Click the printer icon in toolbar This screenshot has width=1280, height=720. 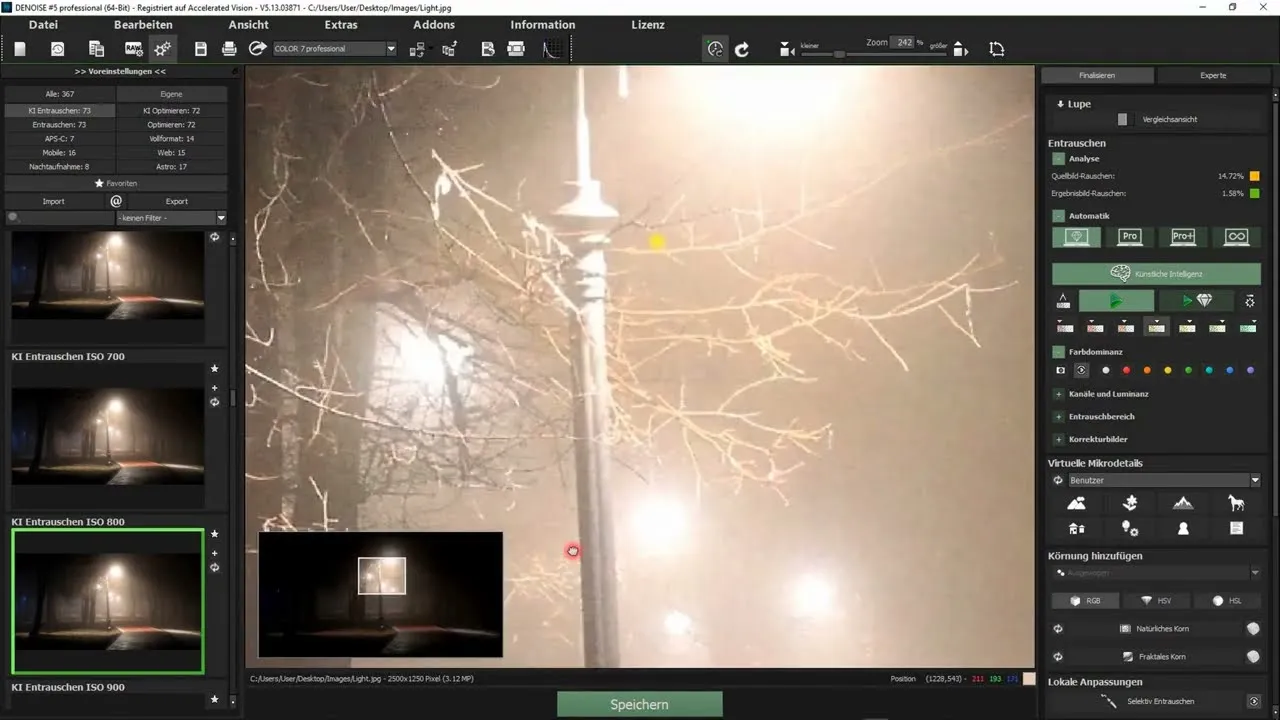click(x=229, y=48)
